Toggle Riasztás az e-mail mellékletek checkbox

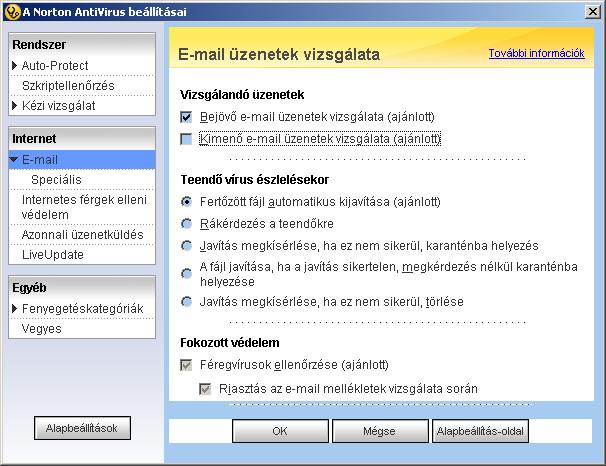click(x=205, y=388)
